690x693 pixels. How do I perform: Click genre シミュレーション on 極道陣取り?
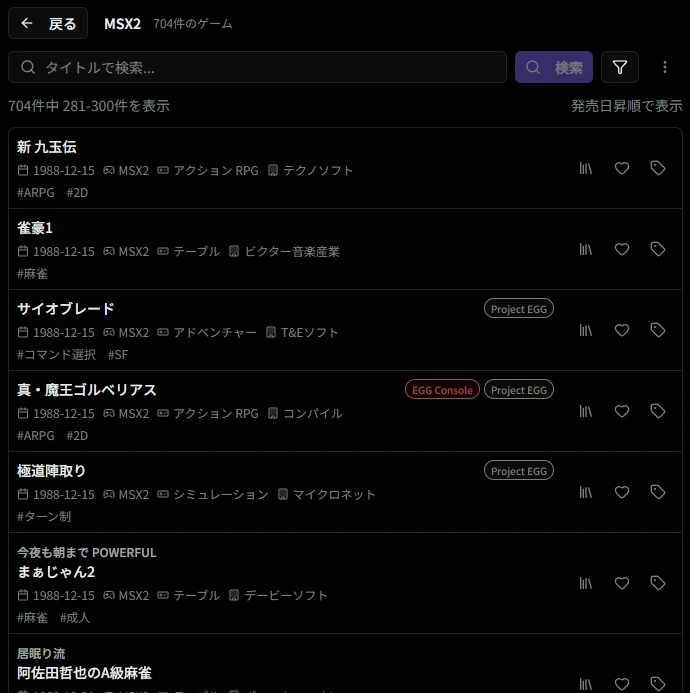221,495
